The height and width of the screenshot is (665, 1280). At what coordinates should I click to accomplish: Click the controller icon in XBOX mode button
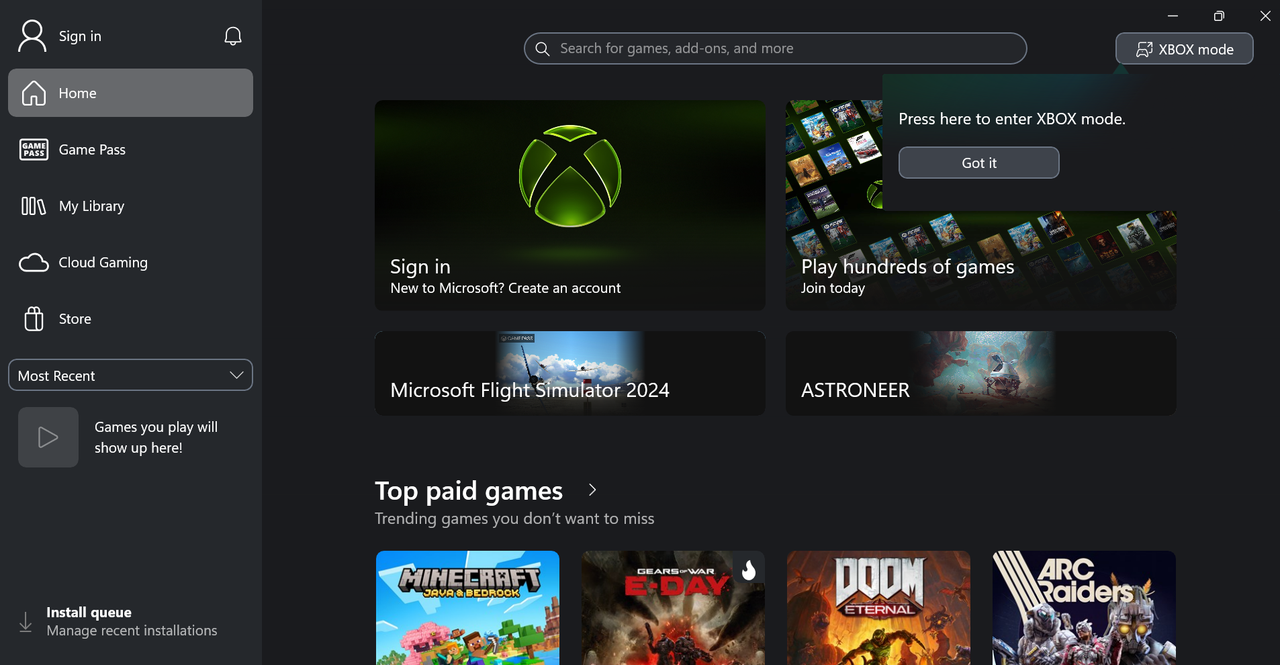(1144, 49)
